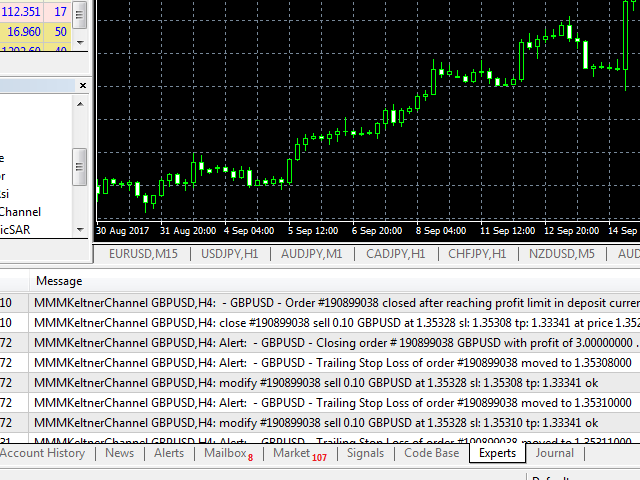This screenshot has width=640, height=480.
Task: Open the AUDJPY,M1 chart tab
Action: (x=311, y=254)
